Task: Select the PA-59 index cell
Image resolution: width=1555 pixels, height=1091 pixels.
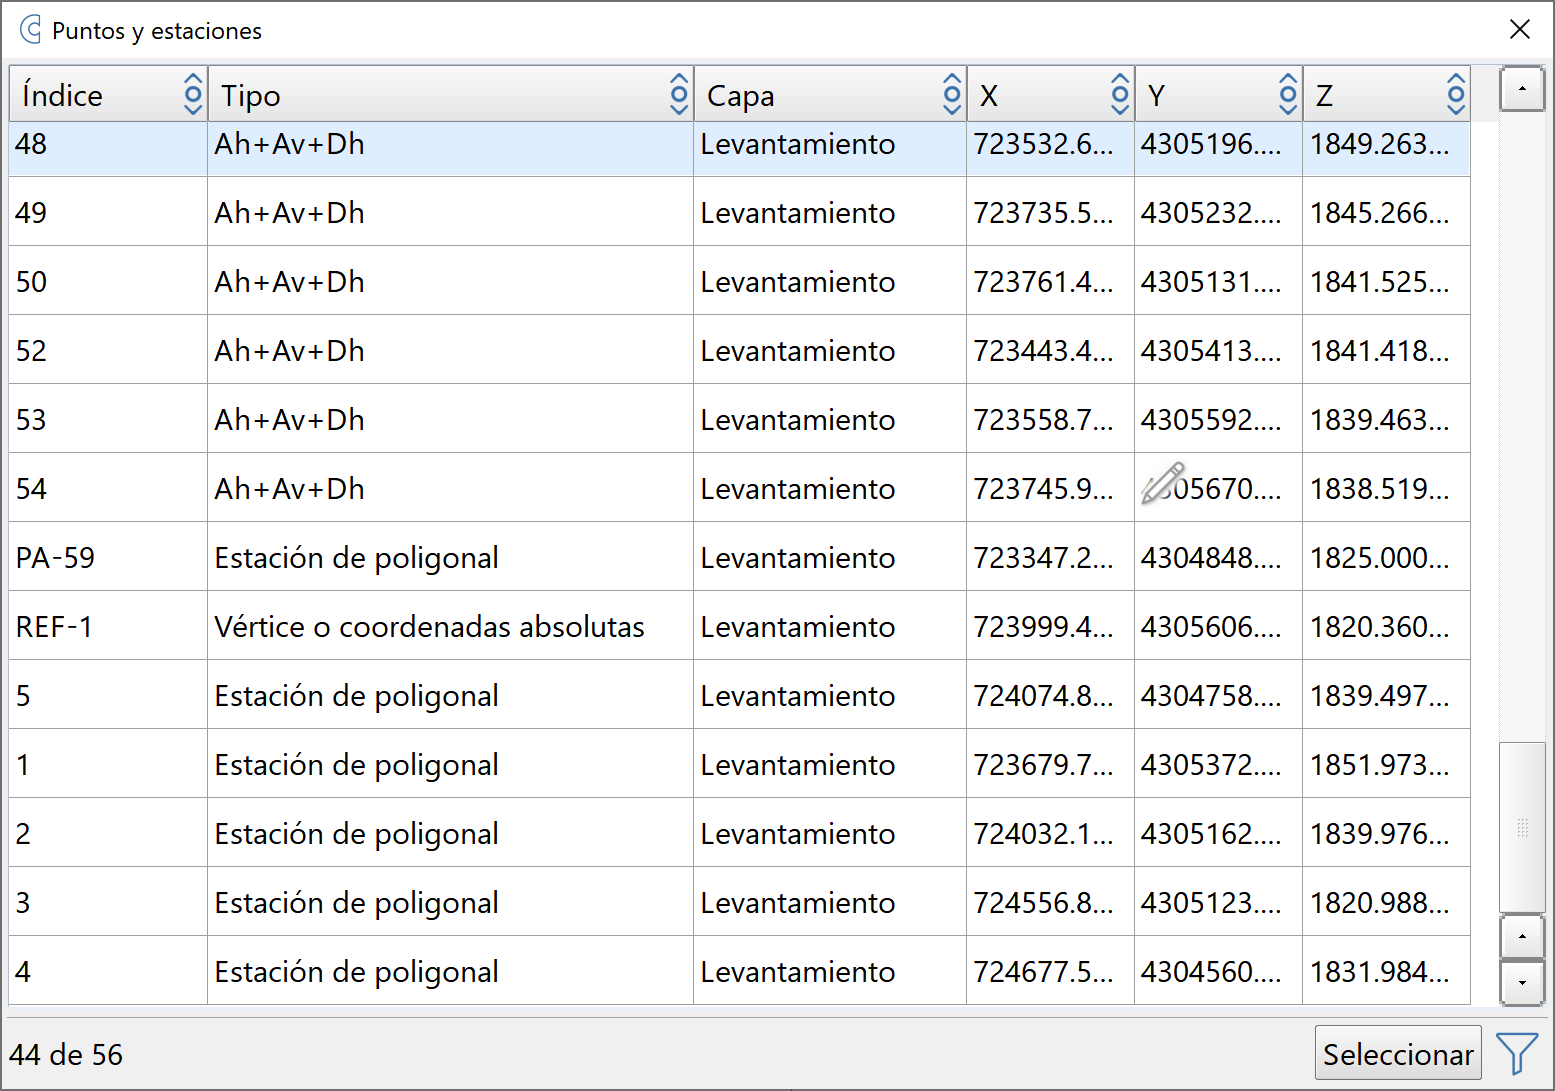Action: pos(108,557)
